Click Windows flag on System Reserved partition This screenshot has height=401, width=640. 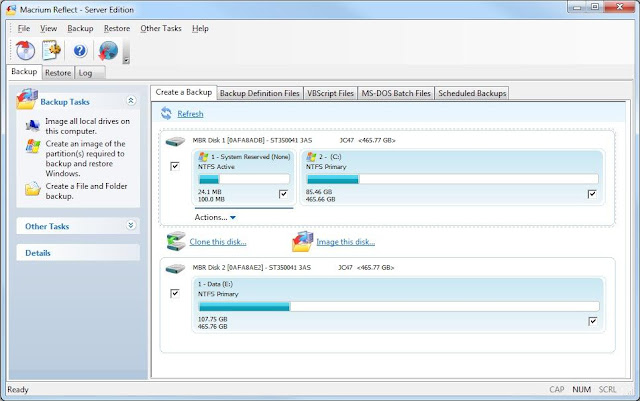click(203, 157)
